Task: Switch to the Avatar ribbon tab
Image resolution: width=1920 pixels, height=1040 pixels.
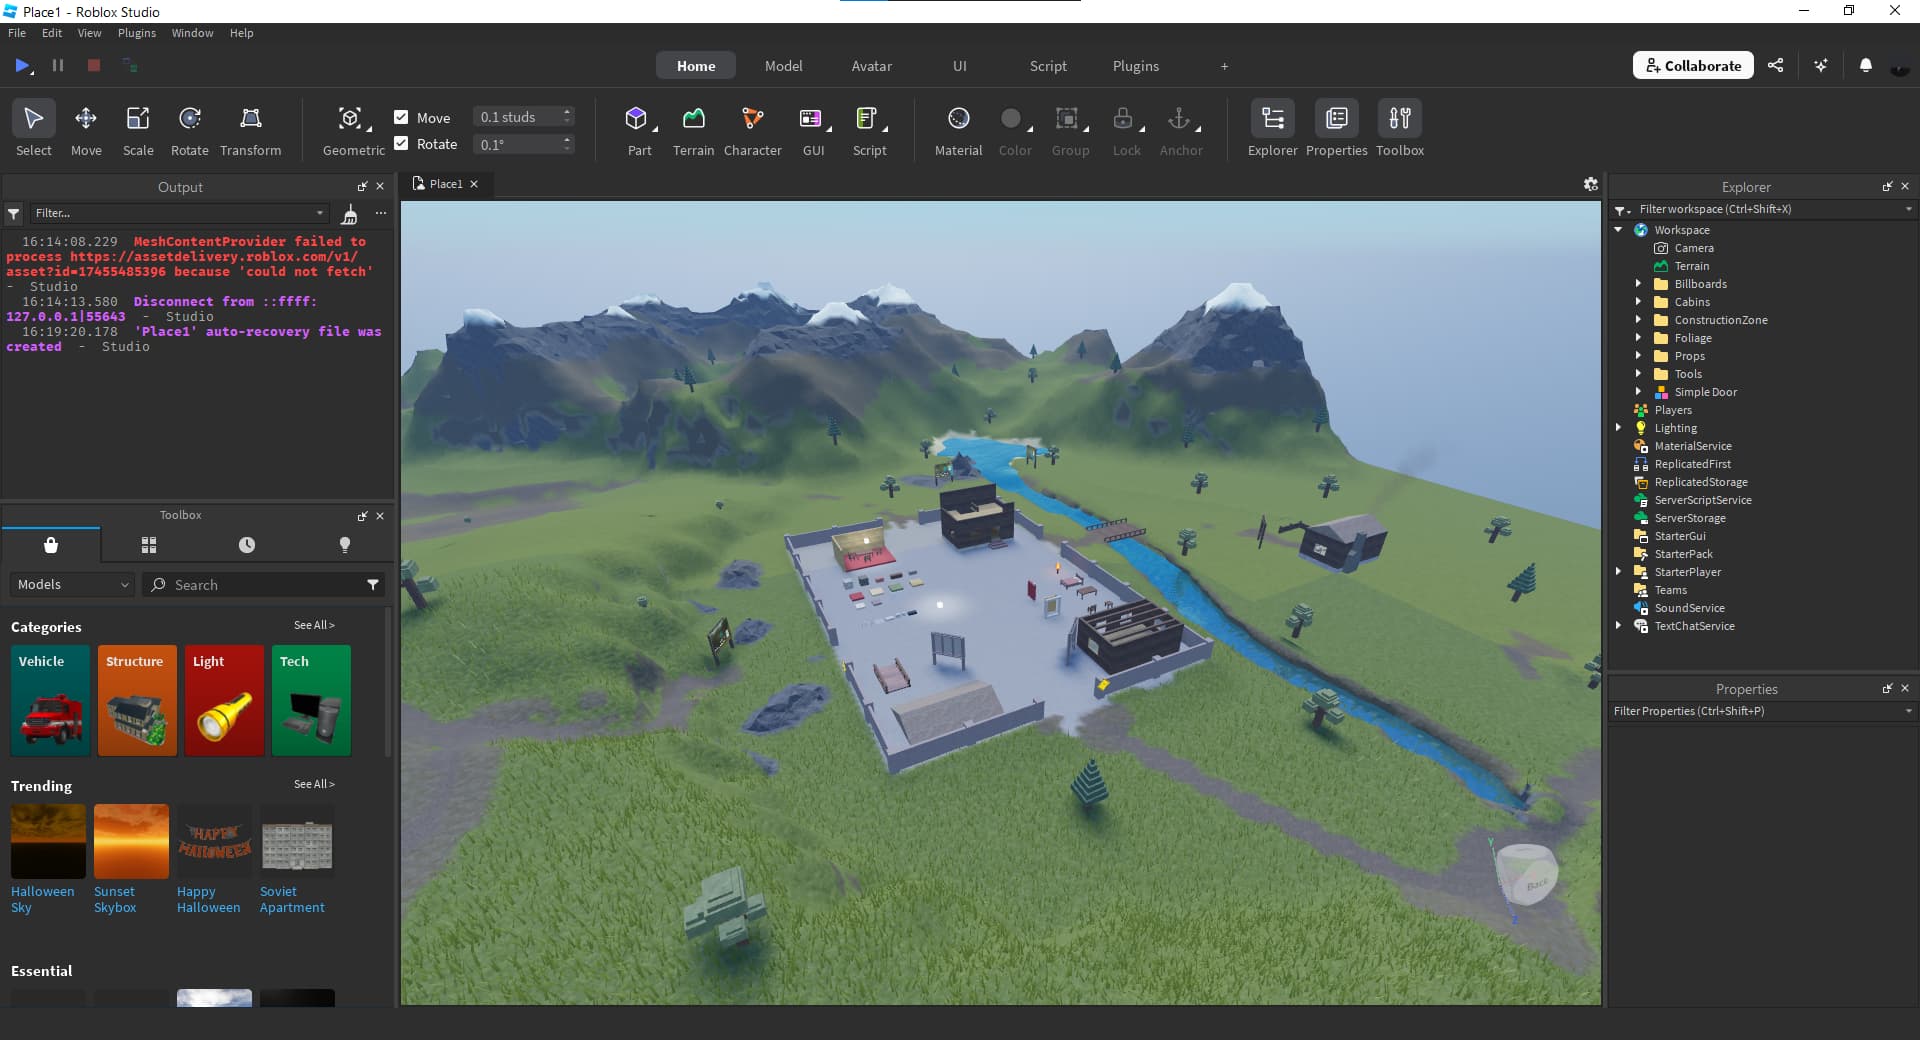Action: coord(871,65)
